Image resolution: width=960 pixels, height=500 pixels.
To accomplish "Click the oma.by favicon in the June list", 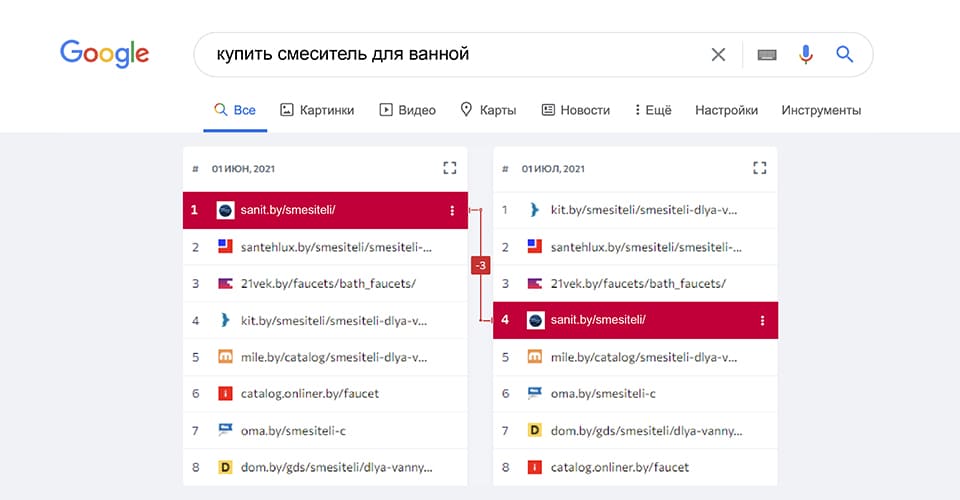I will point(225,430).
